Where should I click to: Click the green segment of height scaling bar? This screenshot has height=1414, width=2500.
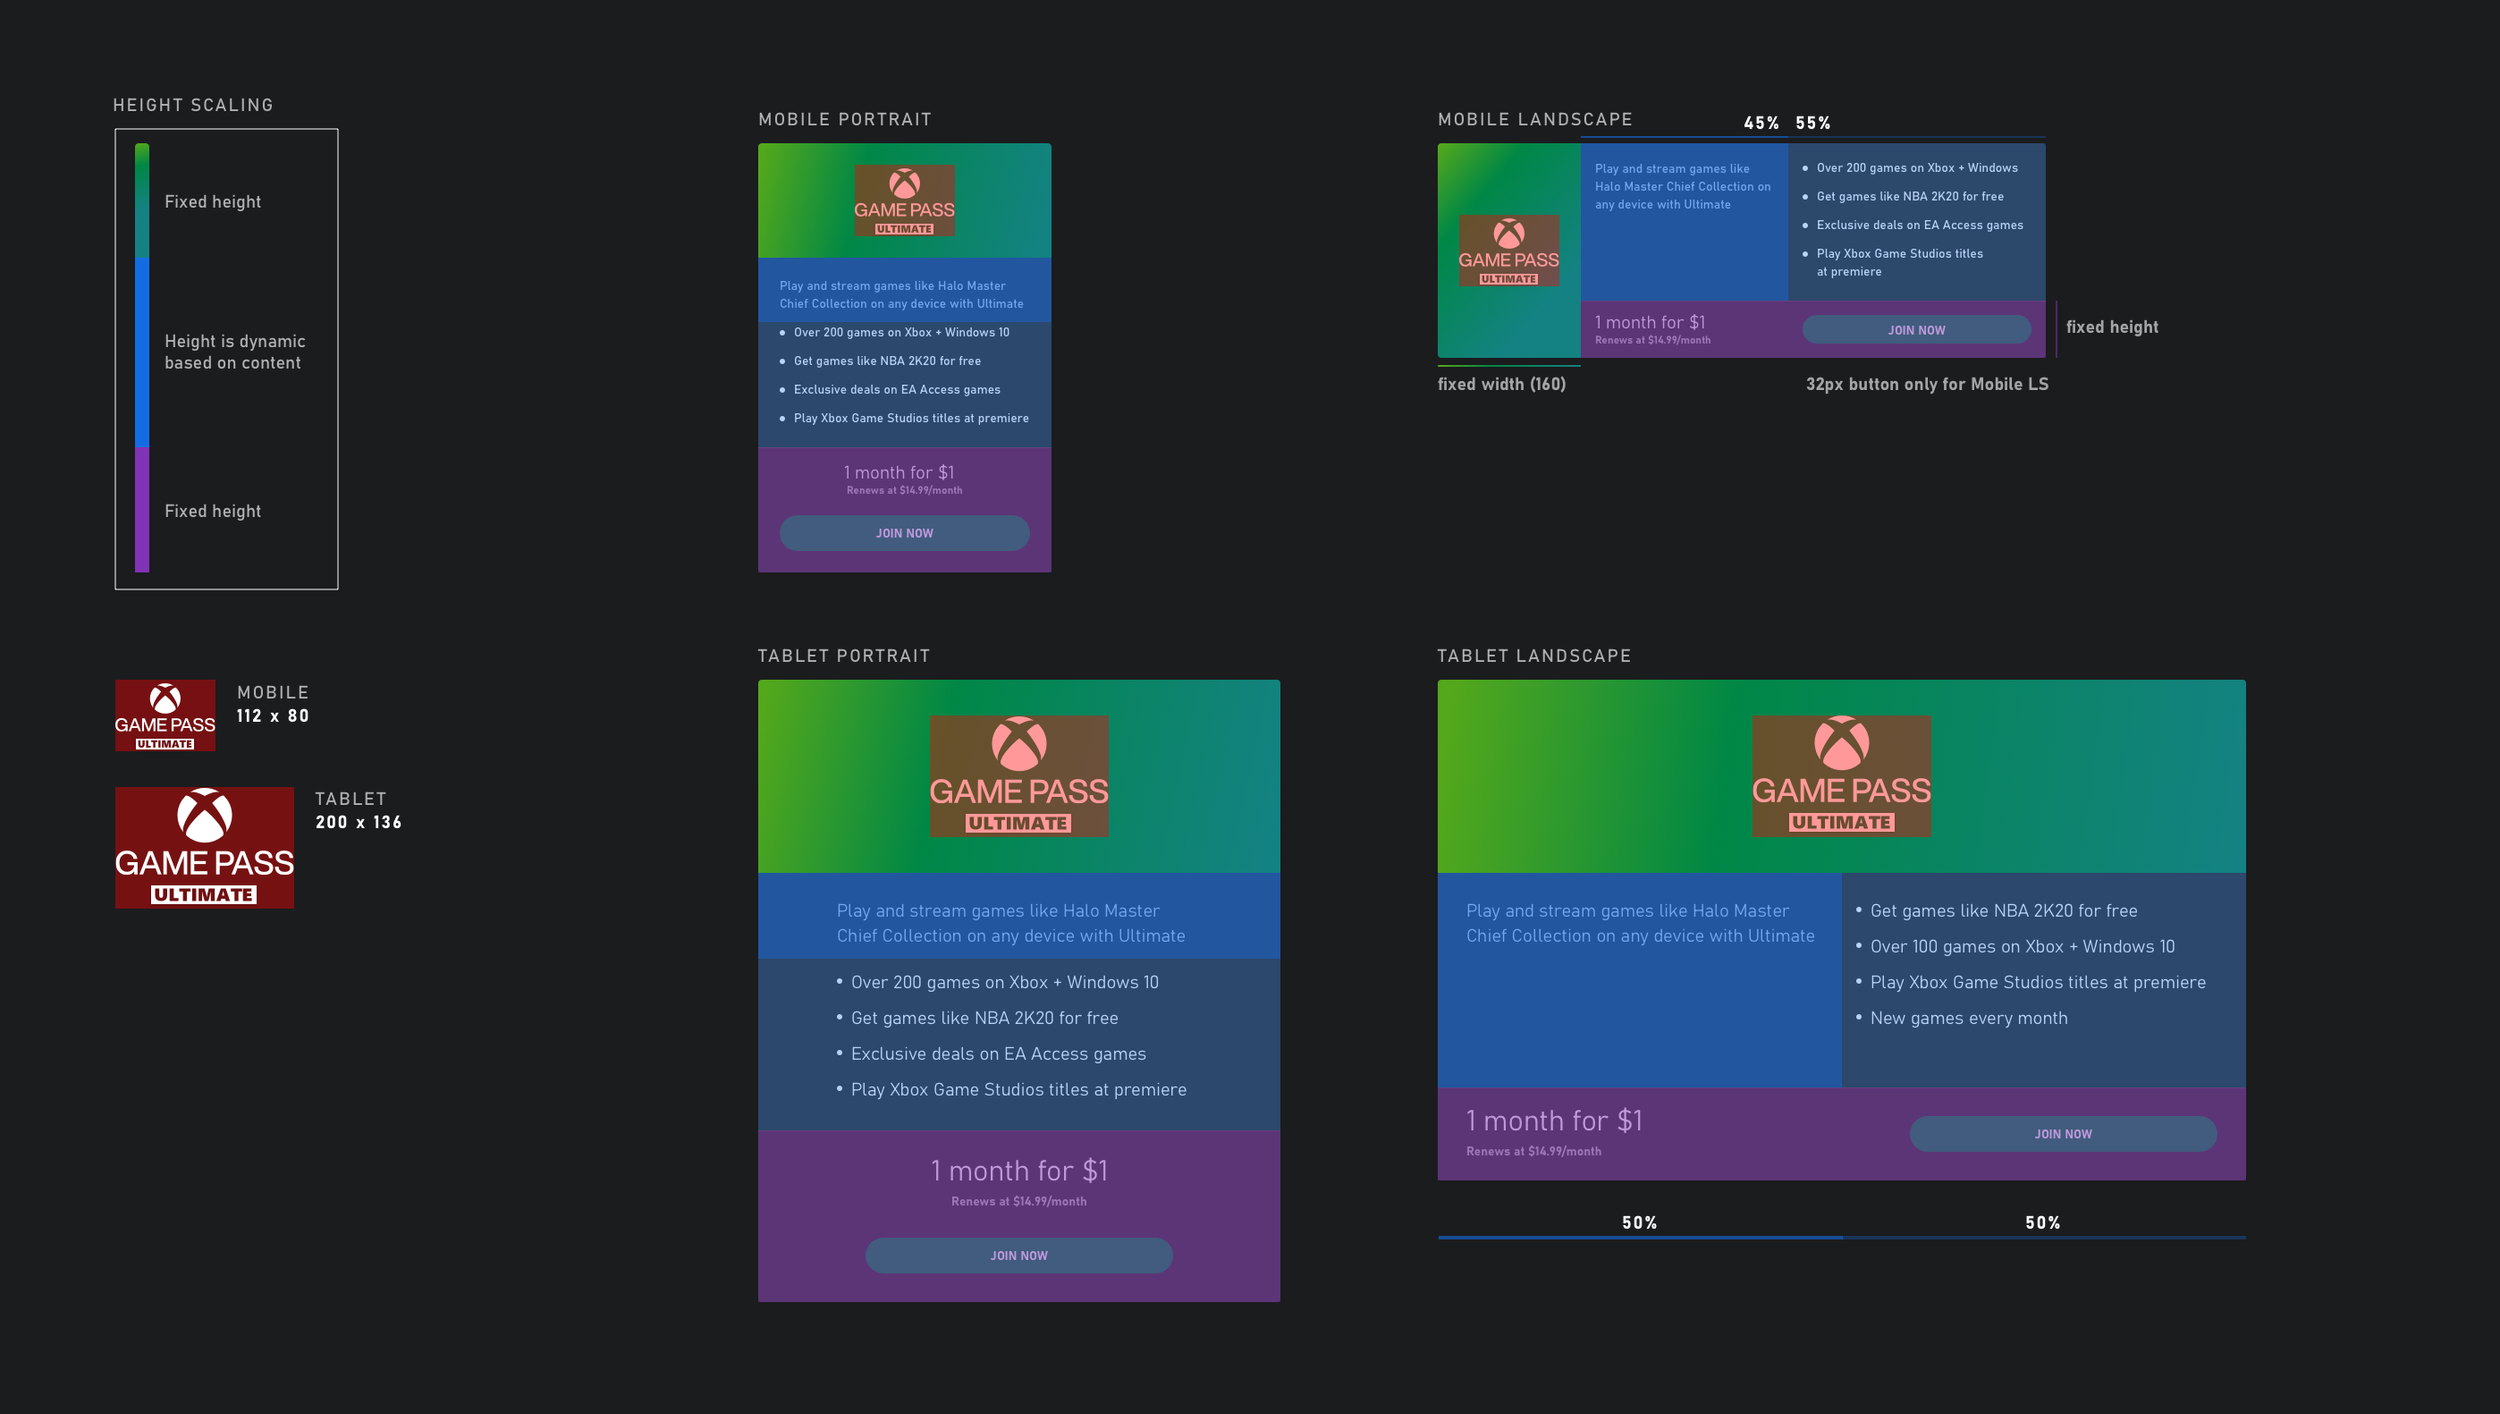142,200
